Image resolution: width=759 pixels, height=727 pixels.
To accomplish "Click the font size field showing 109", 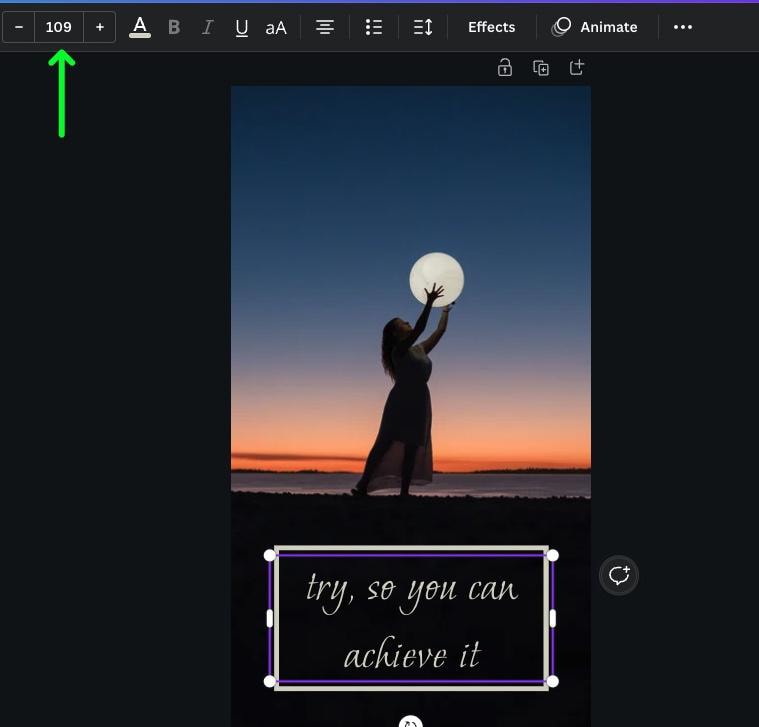I will pyautogui.click(x=59, y=27).
